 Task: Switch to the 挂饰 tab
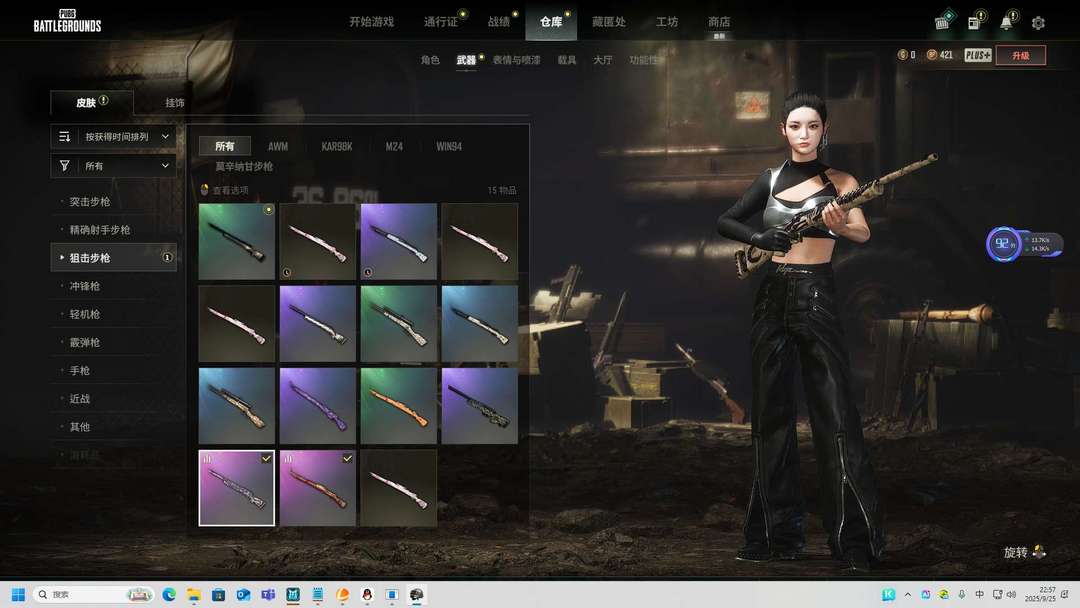[175, 103]
